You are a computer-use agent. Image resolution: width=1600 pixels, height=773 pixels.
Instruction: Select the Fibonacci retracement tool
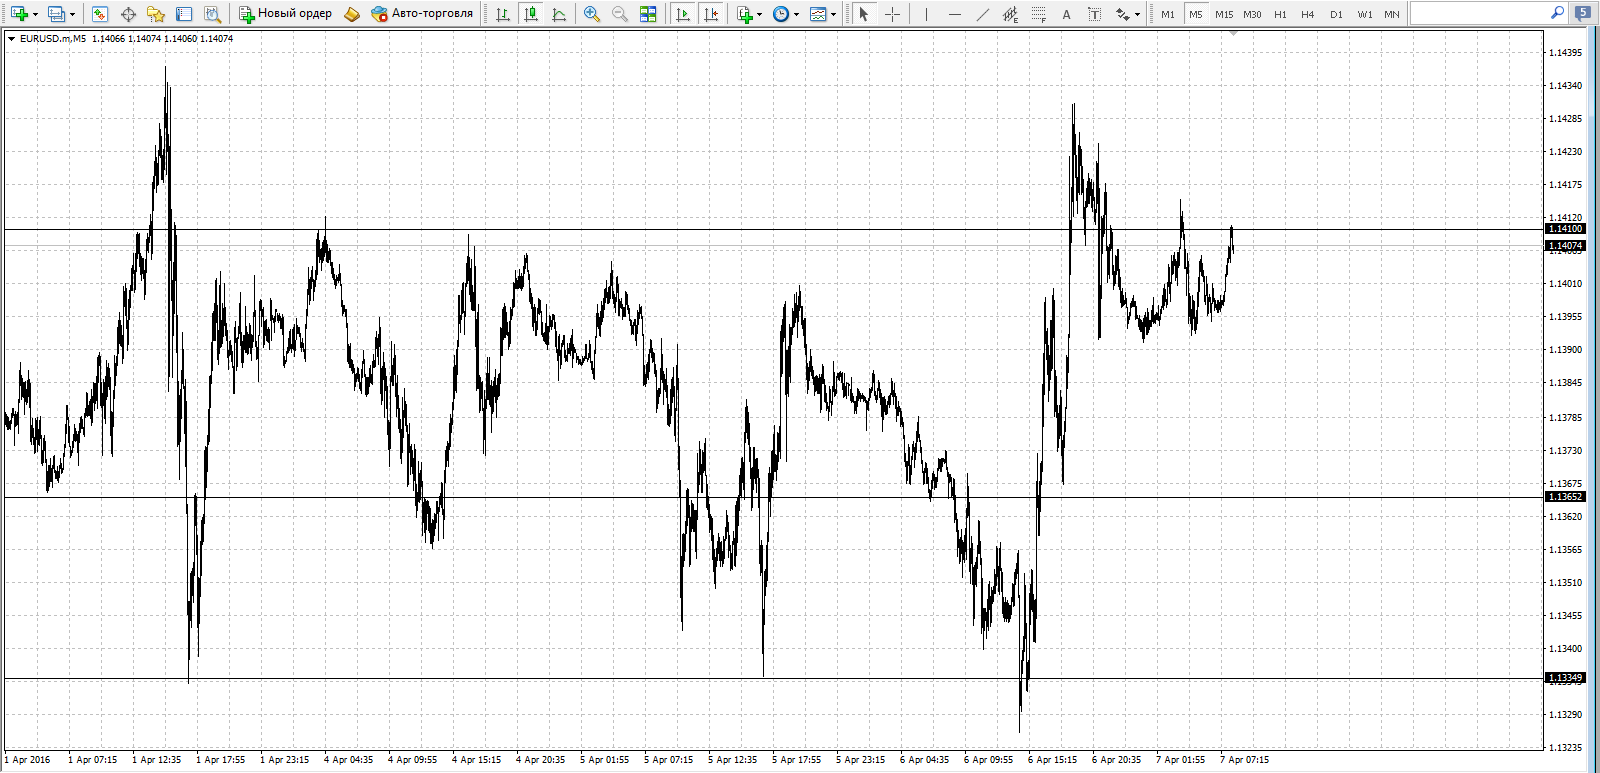click(x=1039, y=14)
